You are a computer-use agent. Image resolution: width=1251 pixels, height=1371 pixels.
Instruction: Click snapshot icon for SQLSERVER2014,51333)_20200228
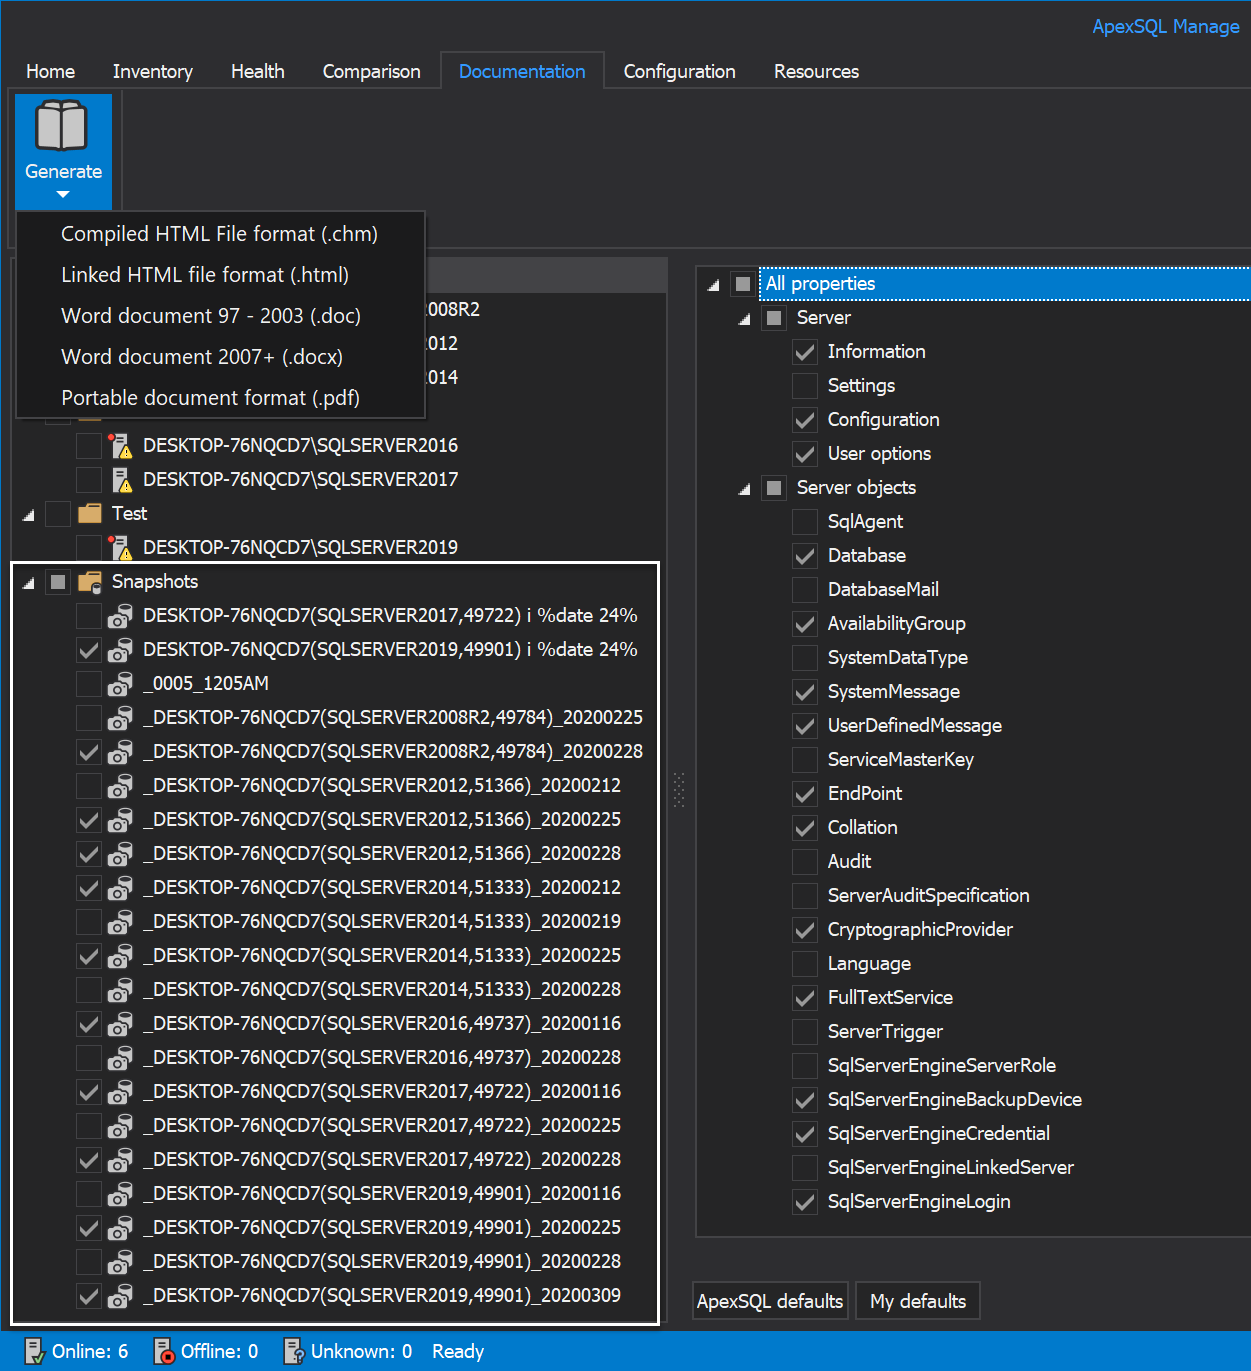[x=120, y=990]
